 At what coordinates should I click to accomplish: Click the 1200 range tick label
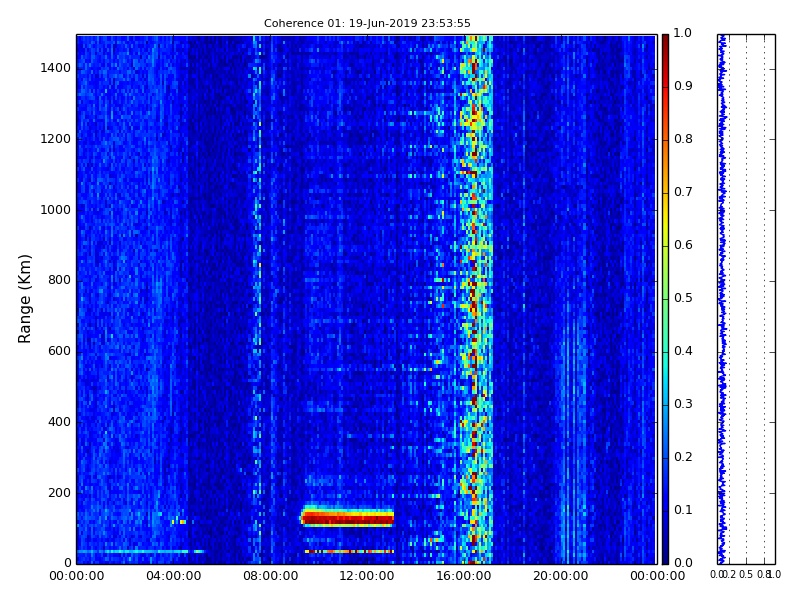coord(56,139)
